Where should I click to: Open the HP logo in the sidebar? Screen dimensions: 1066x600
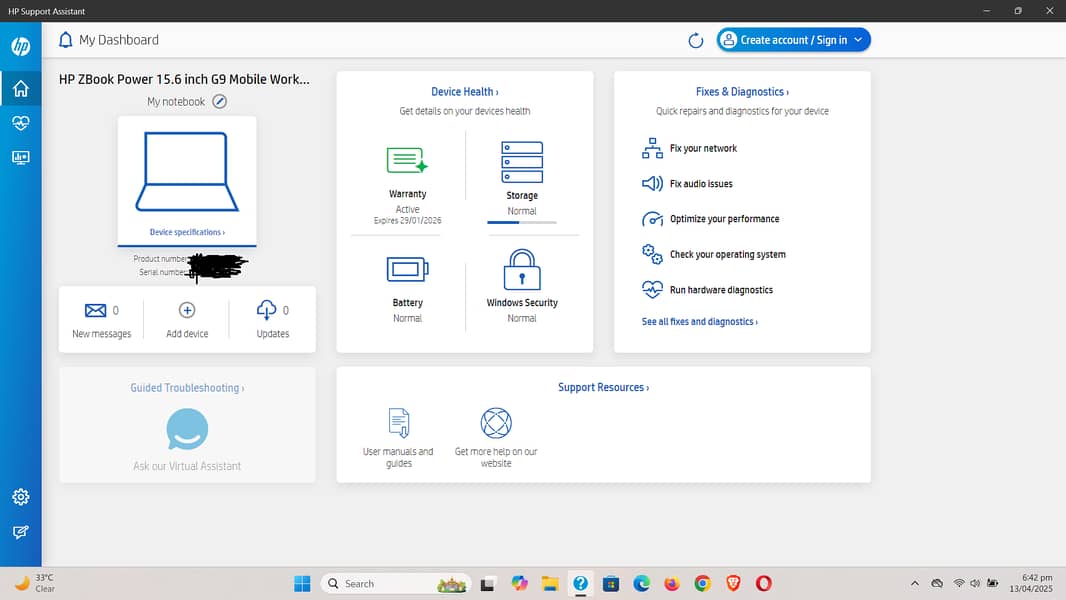click(20, 46)
